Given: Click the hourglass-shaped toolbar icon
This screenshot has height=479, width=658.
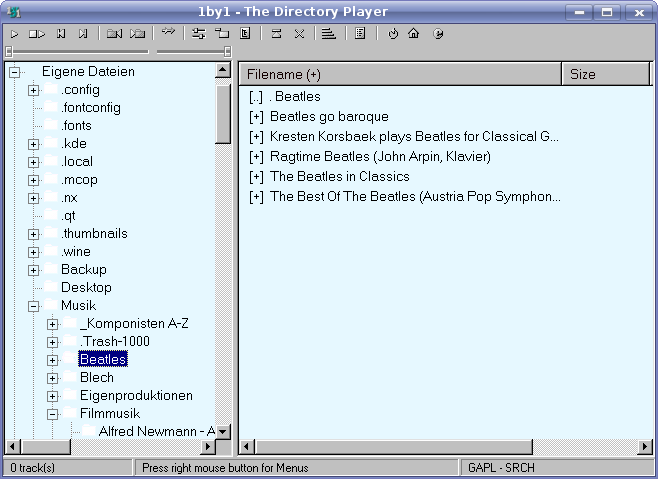Looking at the screenshot, I should pyautogui.click(x=276, y=34).
